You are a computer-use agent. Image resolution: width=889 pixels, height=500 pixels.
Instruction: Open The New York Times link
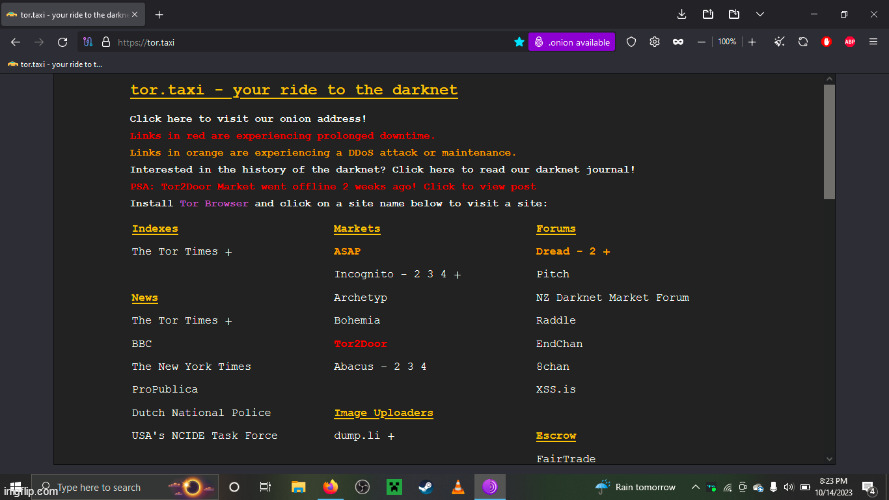(x=192, y=367)
